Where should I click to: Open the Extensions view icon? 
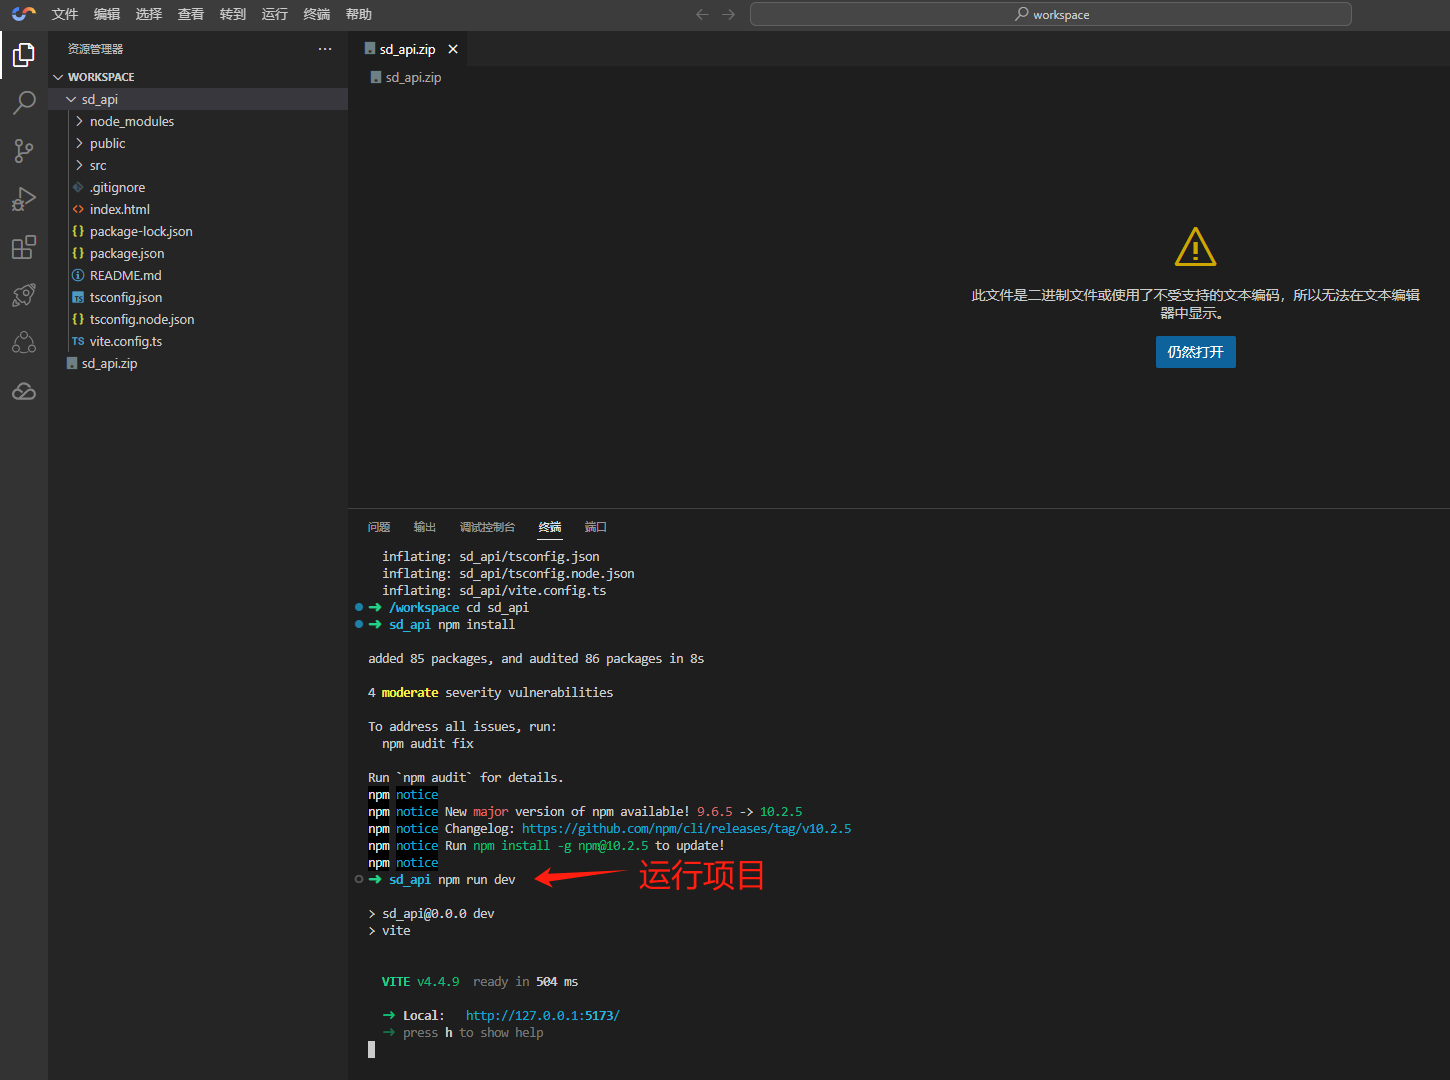tap(24, 247)
